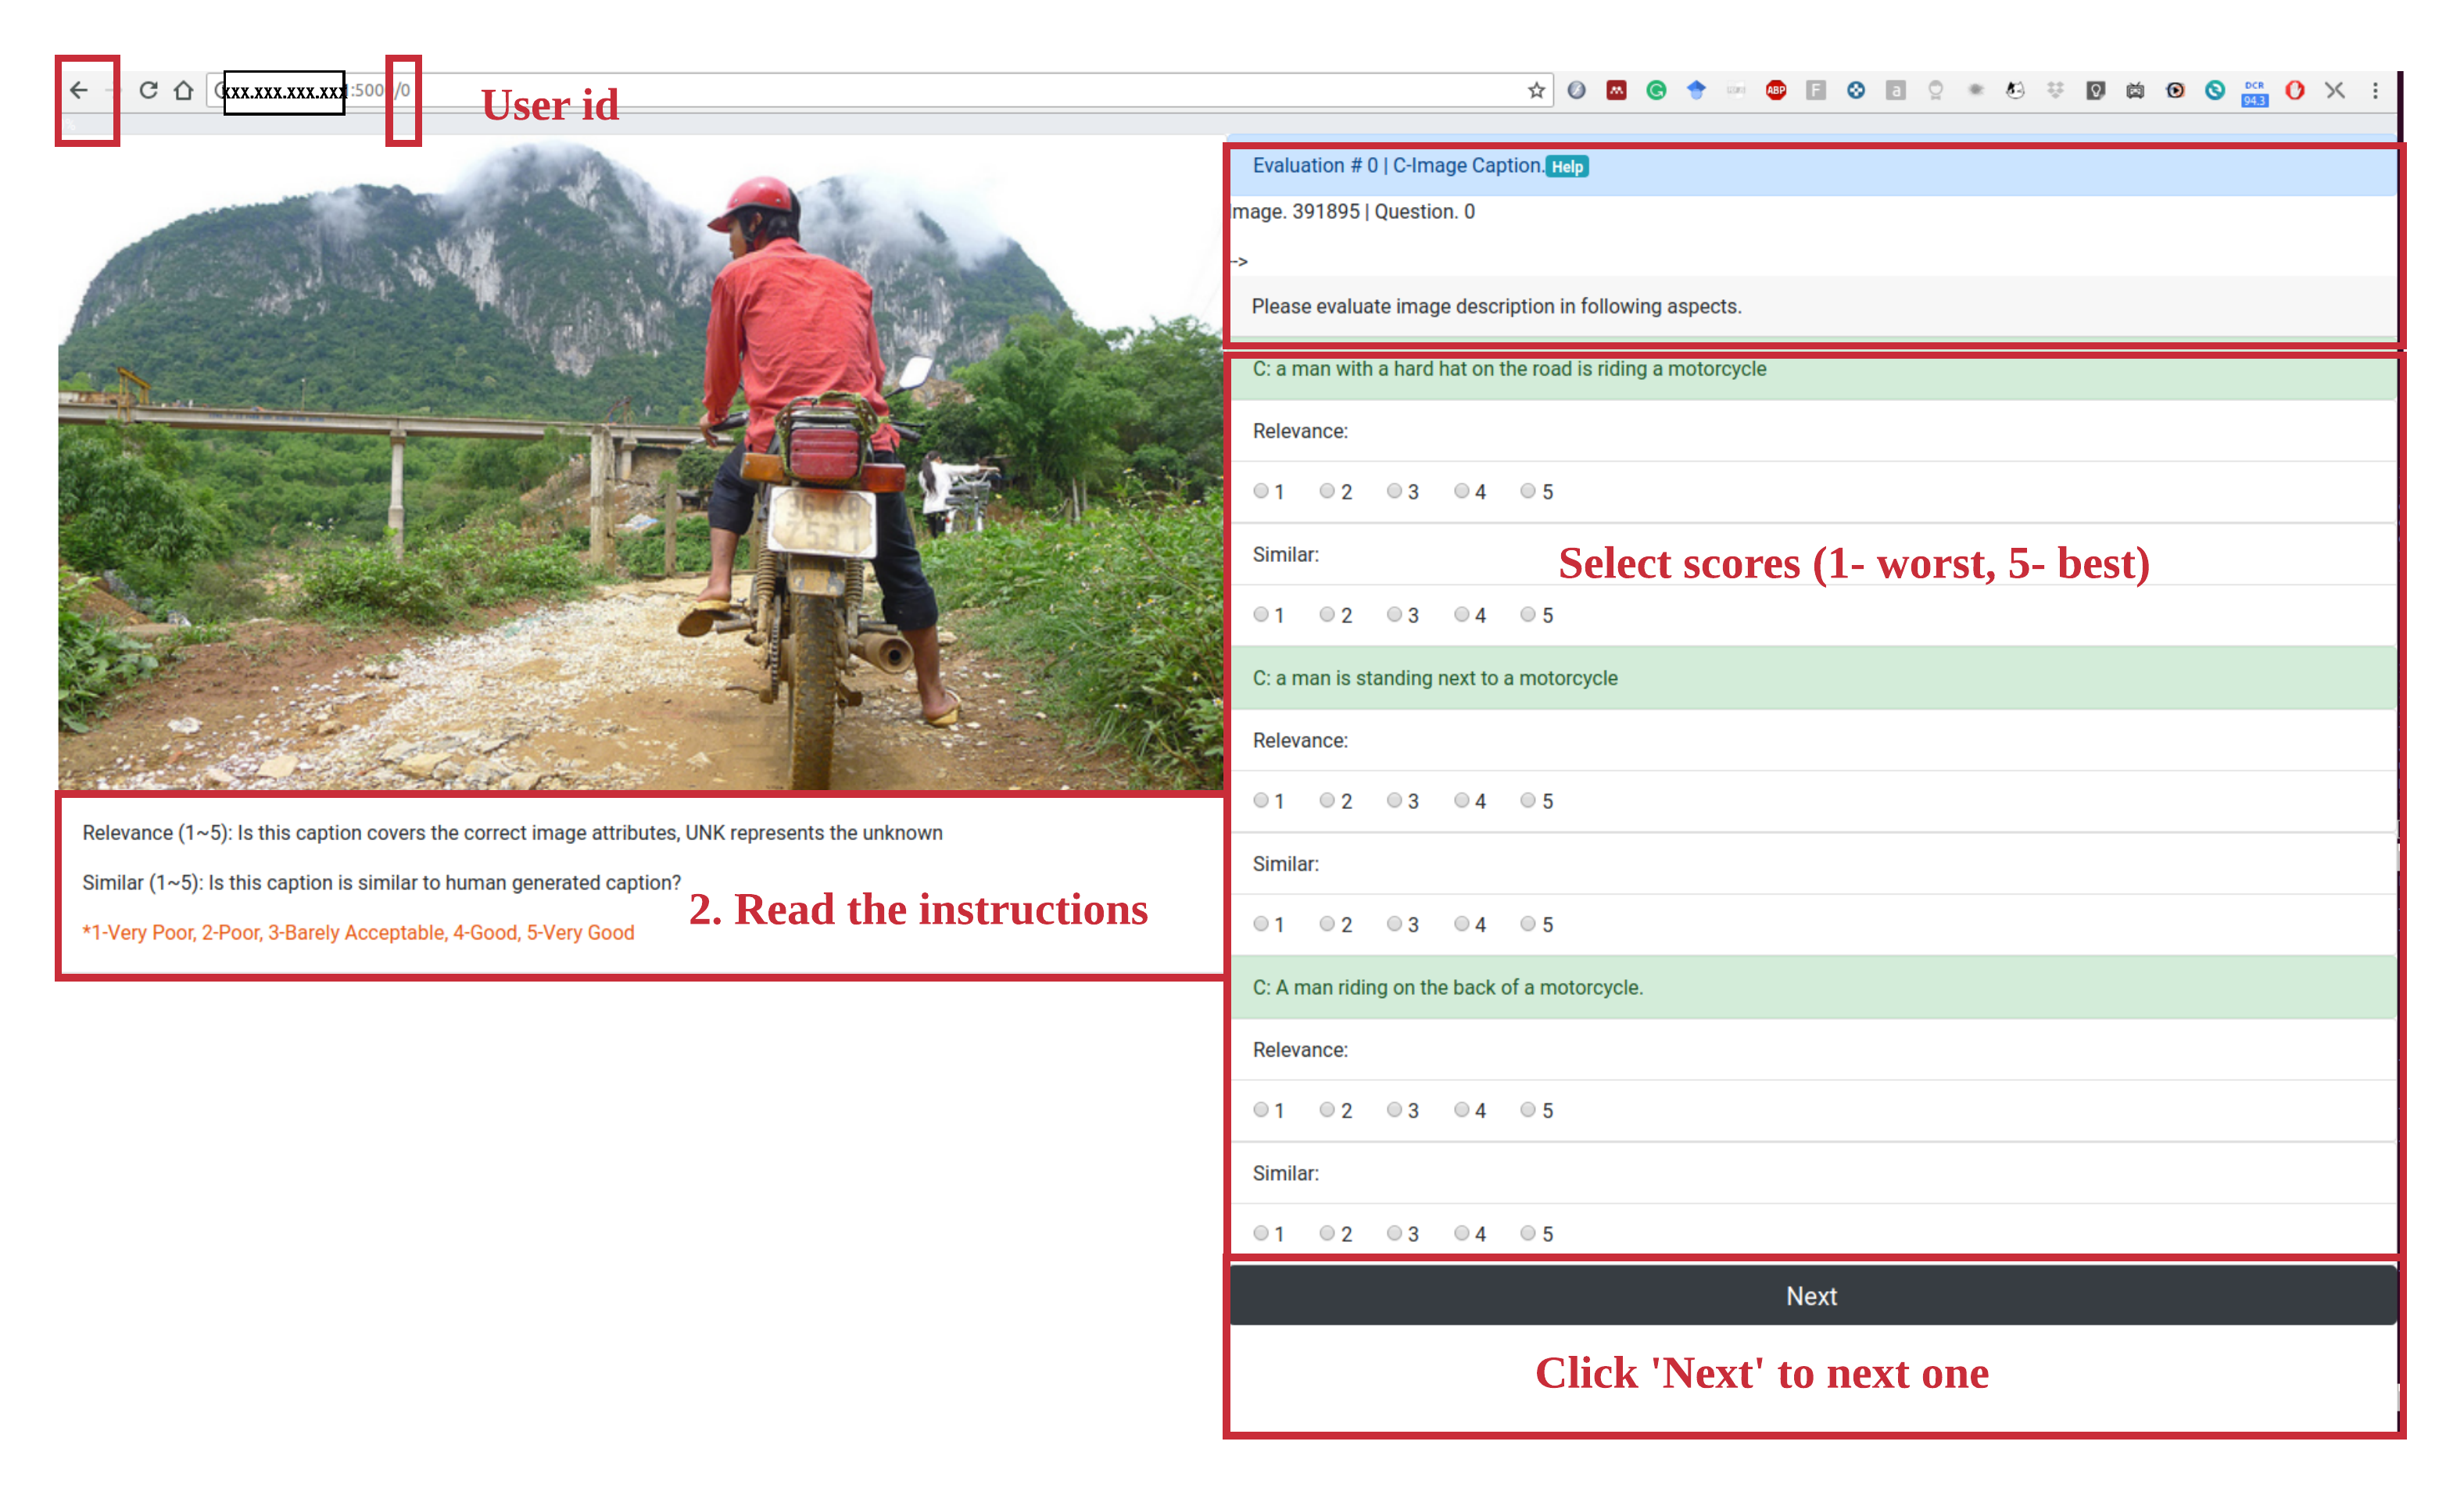This screenshot has height=1495, width=2464.
Task: Click the browser back arrow
Action: [79, 91]
